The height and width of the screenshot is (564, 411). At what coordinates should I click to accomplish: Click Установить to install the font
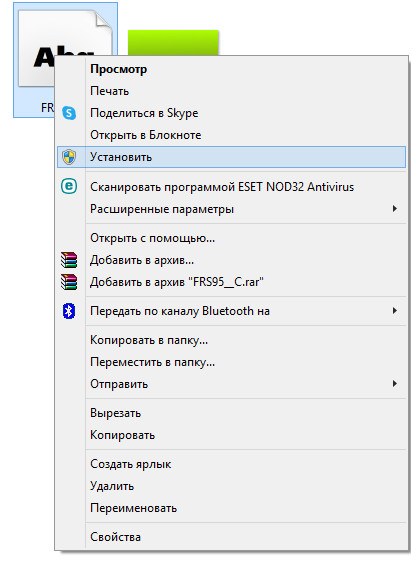(x=231, y=157)
